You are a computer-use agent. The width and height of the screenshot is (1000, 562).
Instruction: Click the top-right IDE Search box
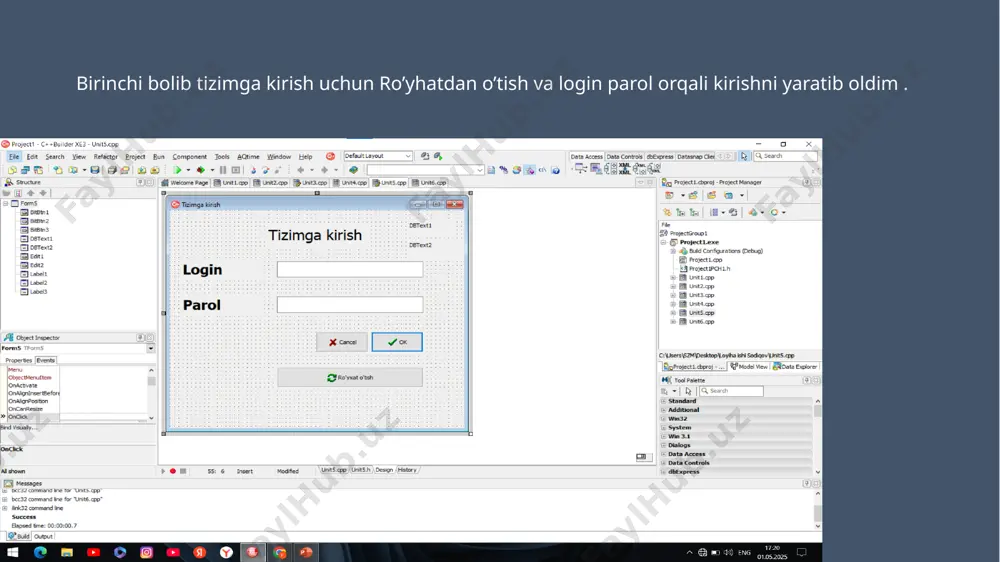[785, 156]
